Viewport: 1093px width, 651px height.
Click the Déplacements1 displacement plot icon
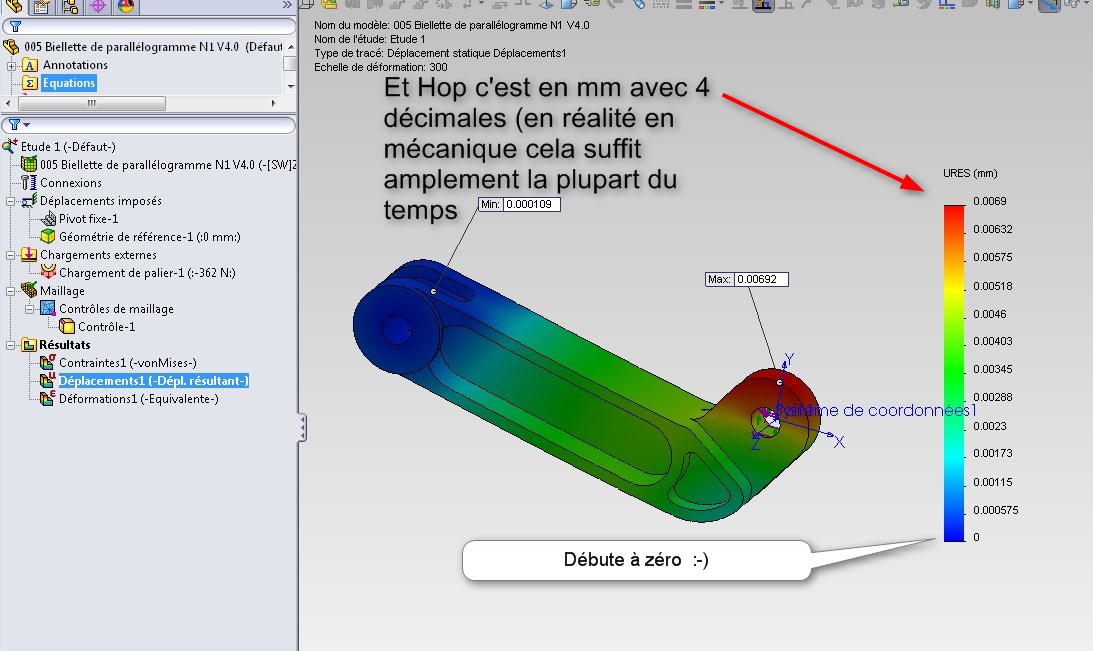48,381
